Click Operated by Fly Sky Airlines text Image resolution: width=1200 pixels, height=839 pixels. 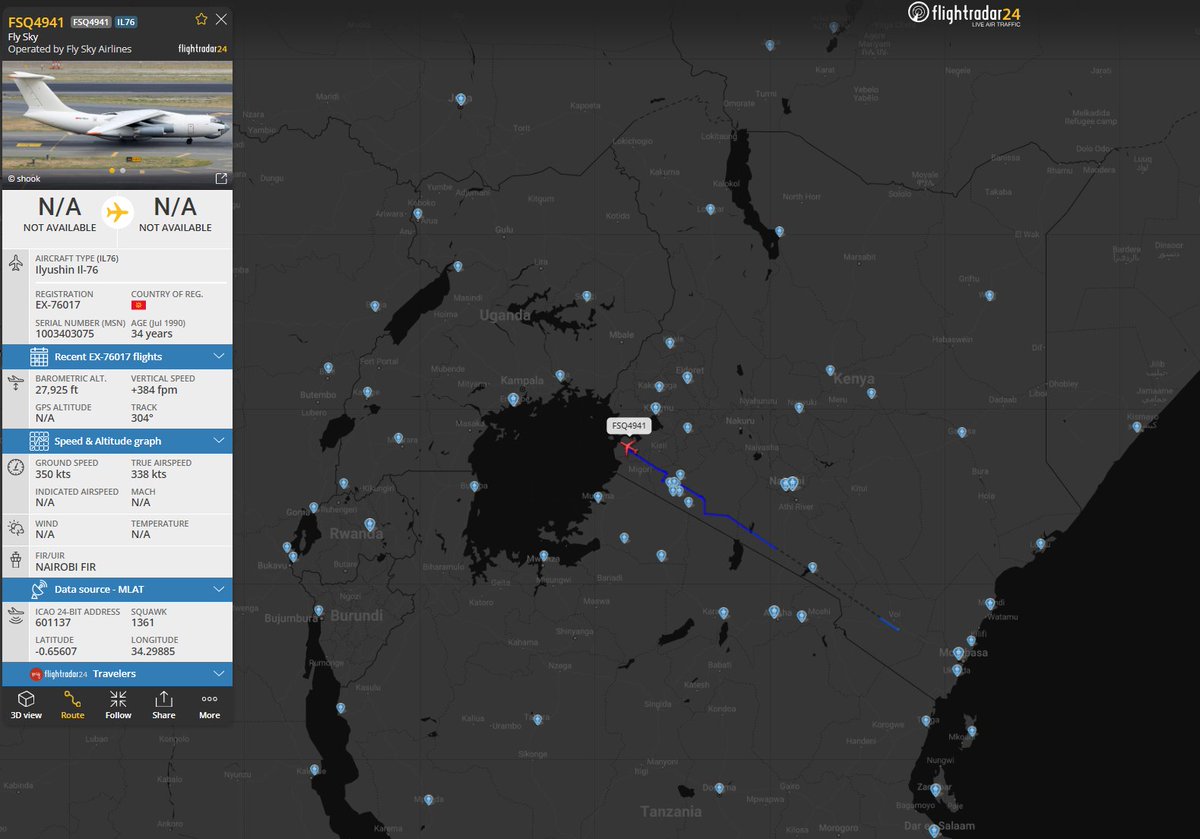click(x=70, y=48)
